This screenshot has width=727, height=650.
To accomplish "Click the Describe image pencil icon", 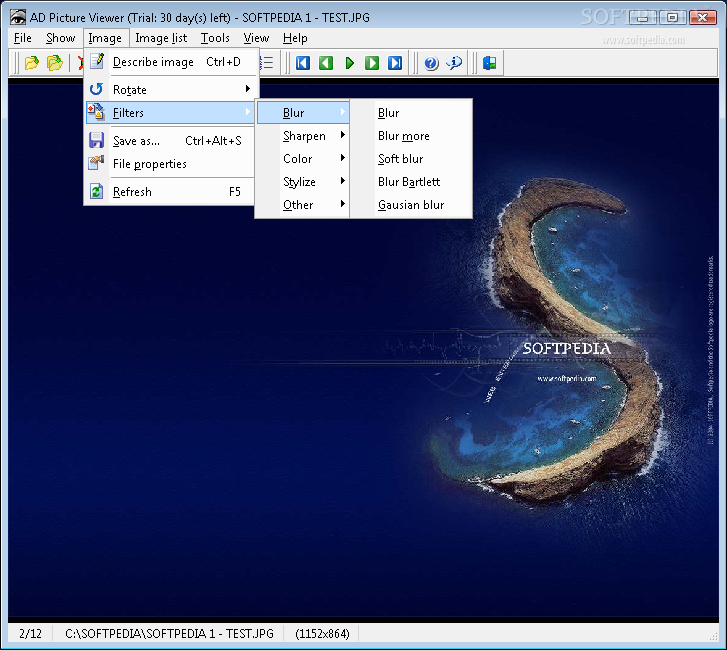I will 97,61.
